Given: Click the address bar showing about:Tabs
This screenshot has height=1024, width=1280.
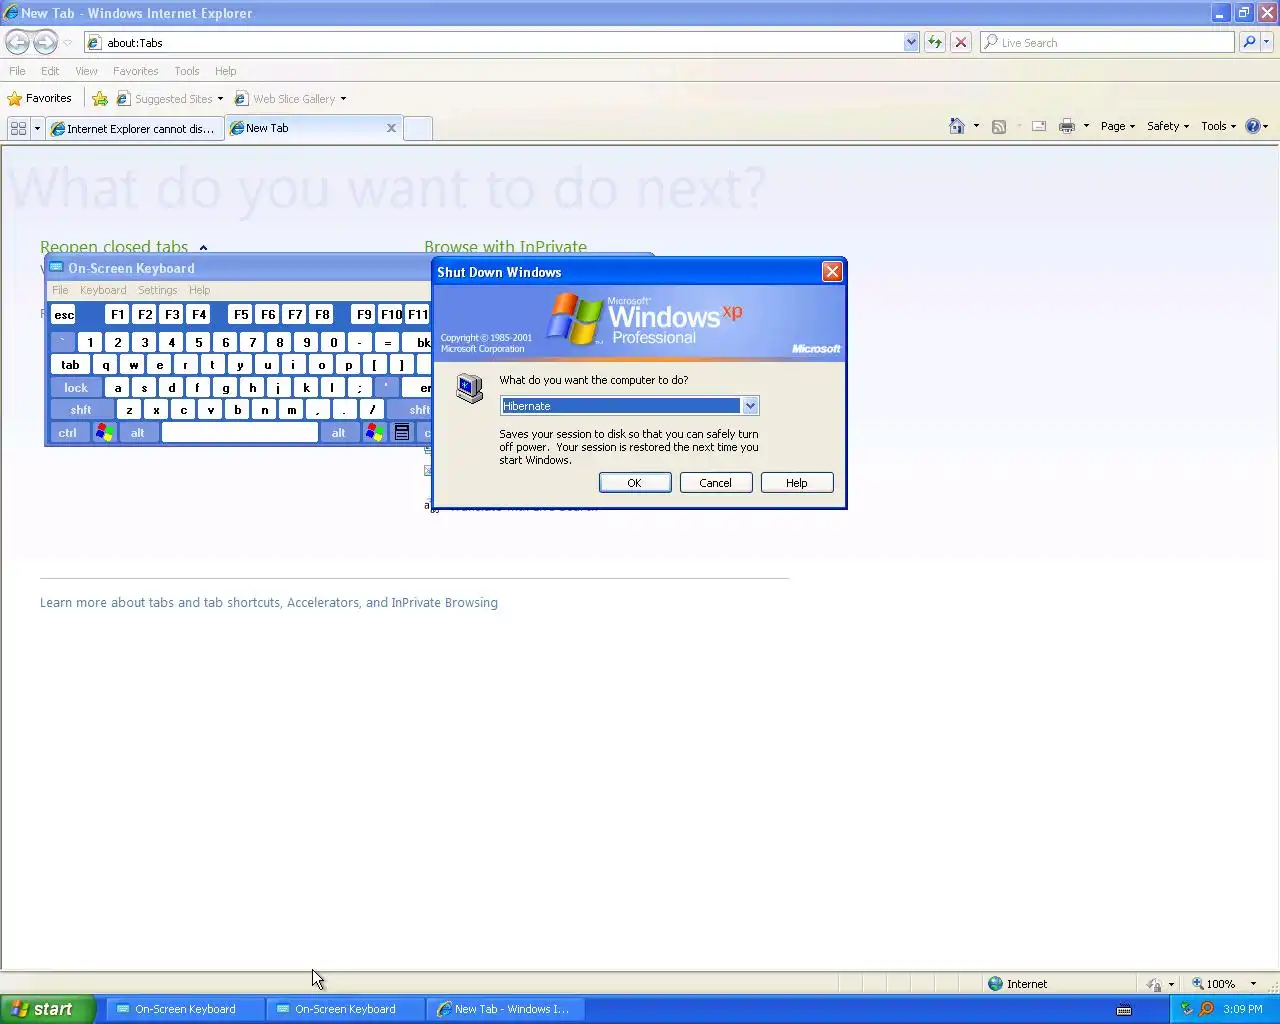Looking at the screenshot, I should point(495,42).
